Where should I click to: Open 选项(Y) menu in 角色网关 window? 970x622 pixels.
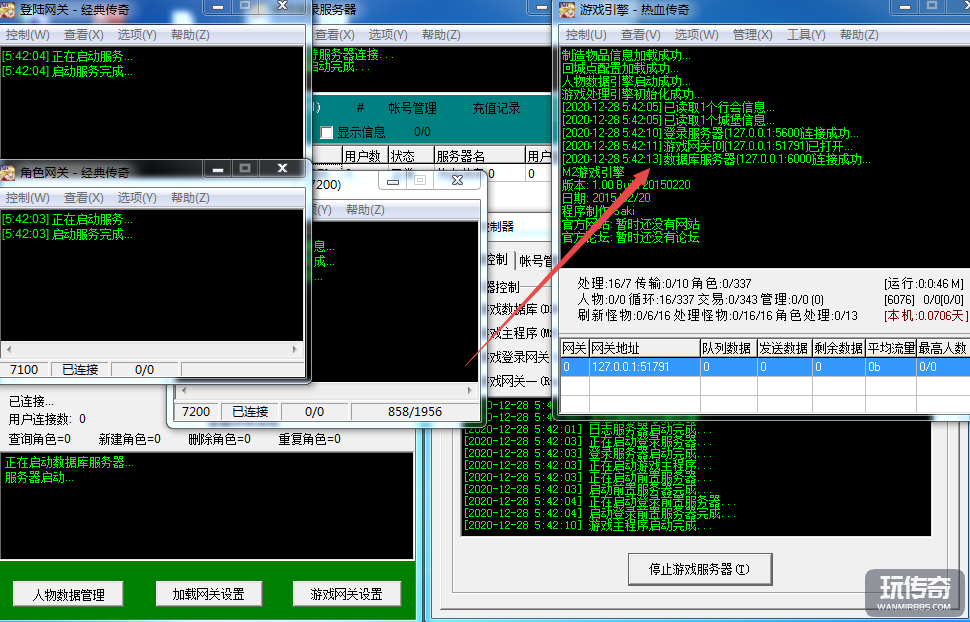[137, 197]
